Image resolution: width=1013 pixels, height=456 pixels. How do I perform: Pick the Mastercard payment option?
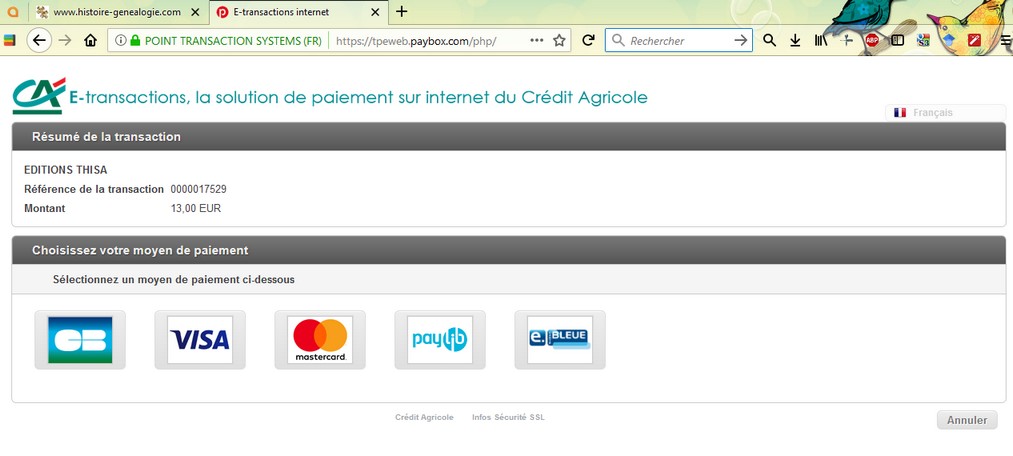pyautogui.click(x=320, y=340)
